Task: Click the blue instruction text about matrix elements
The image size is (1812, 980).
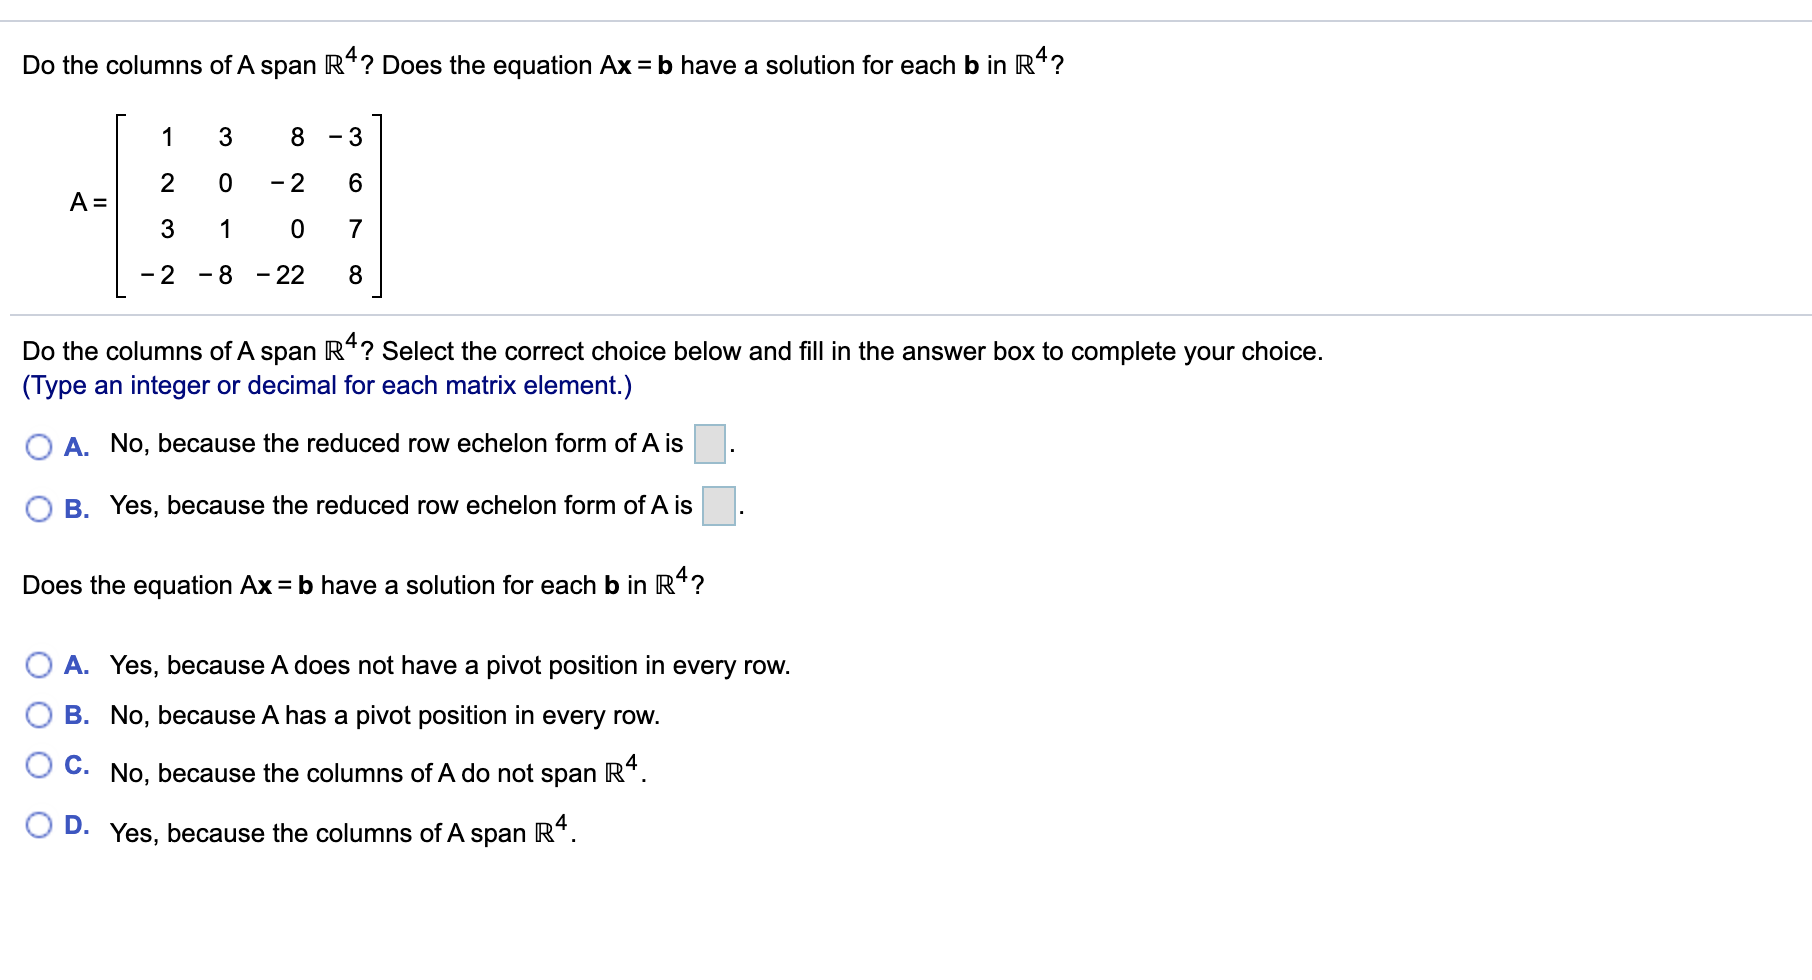Action: (x=327, y=385)
